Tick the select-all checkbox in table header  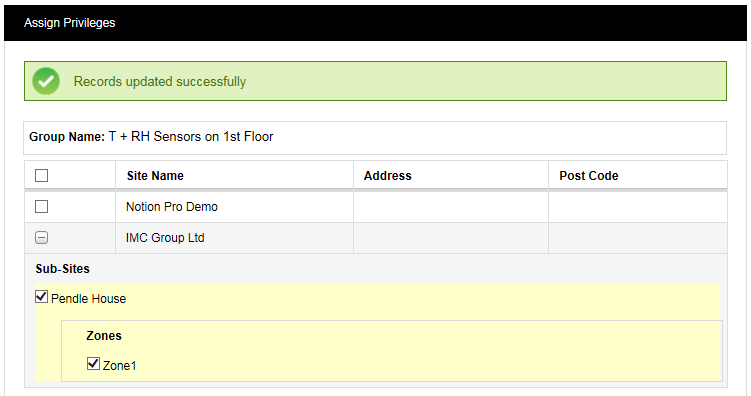click(x=42, y=176)
